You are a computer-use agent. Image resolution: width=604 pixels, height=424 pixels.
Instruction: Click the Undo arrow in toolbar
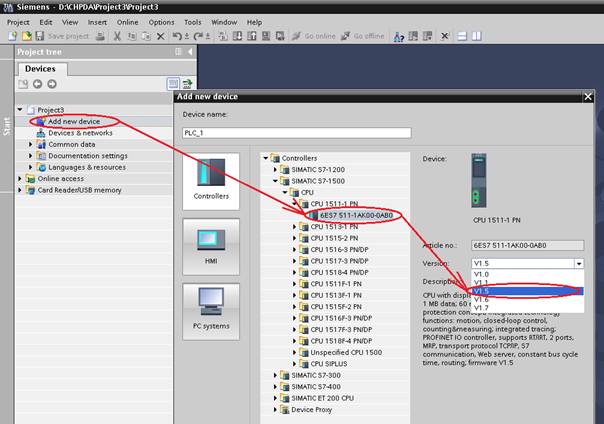tap(175, 36)
